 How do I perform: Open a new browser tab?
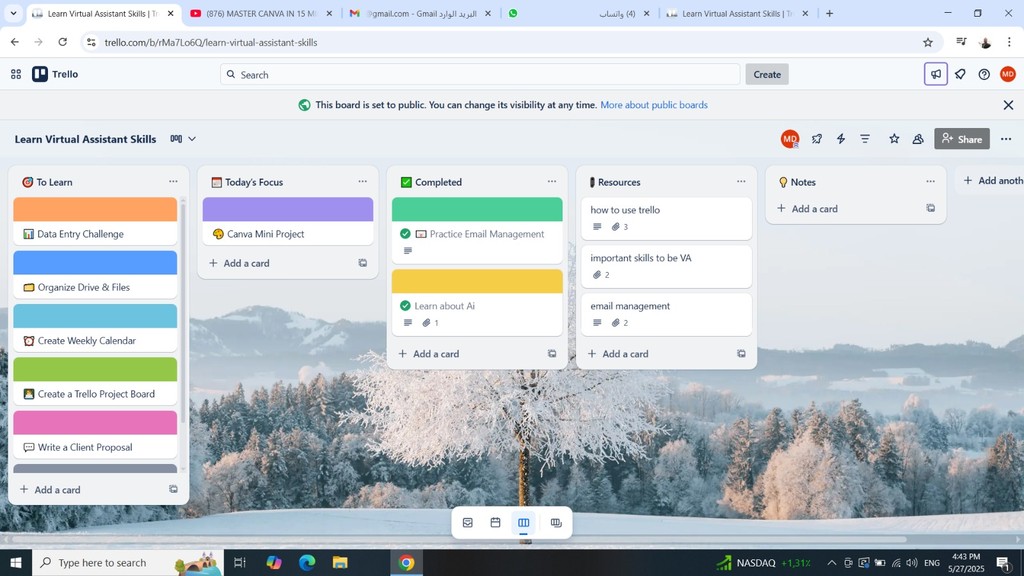point(829,13)
